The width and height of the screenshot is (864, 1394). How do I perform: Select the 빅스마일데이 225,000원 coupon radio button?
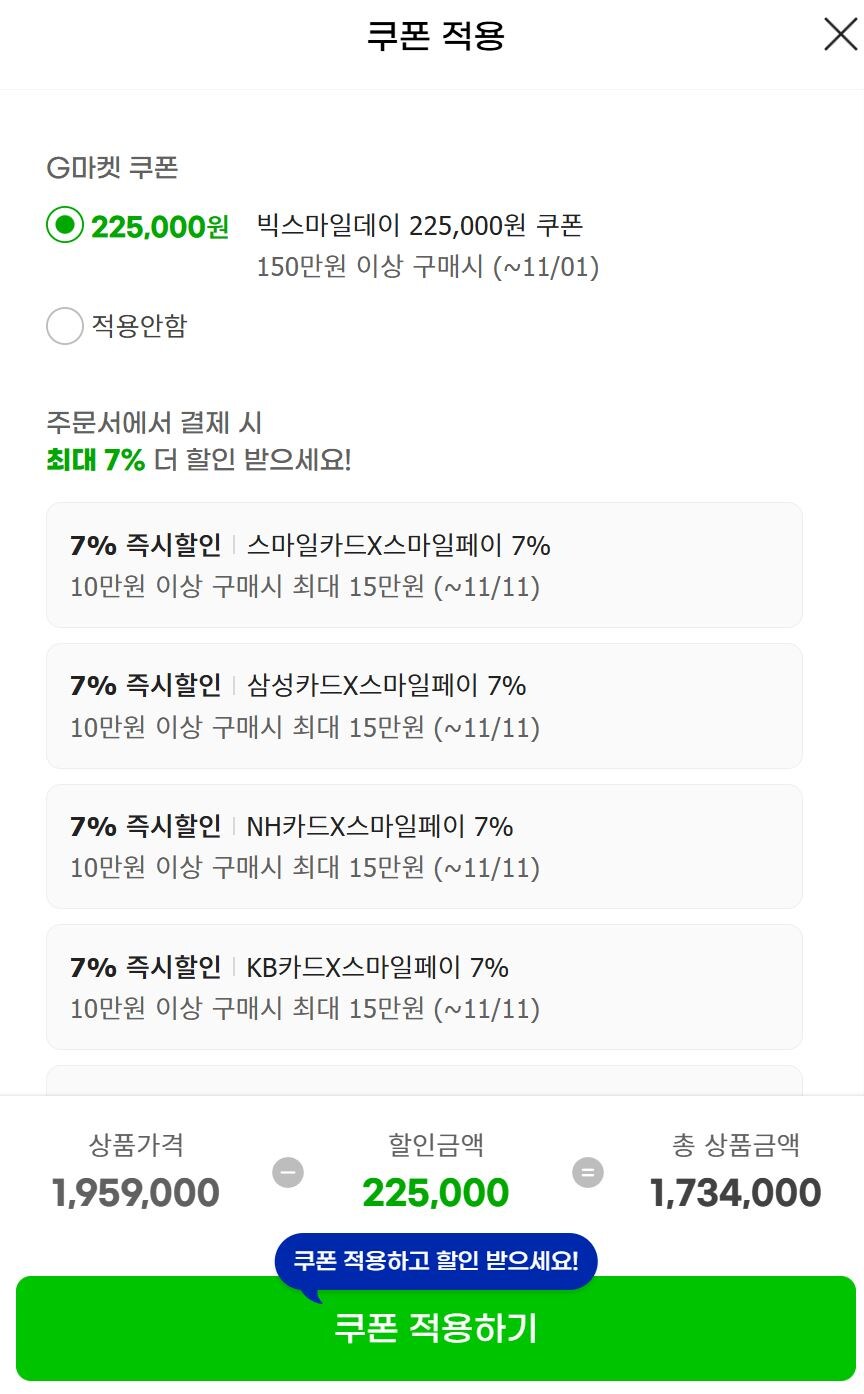pyautogui.click(x=64, y=226)
